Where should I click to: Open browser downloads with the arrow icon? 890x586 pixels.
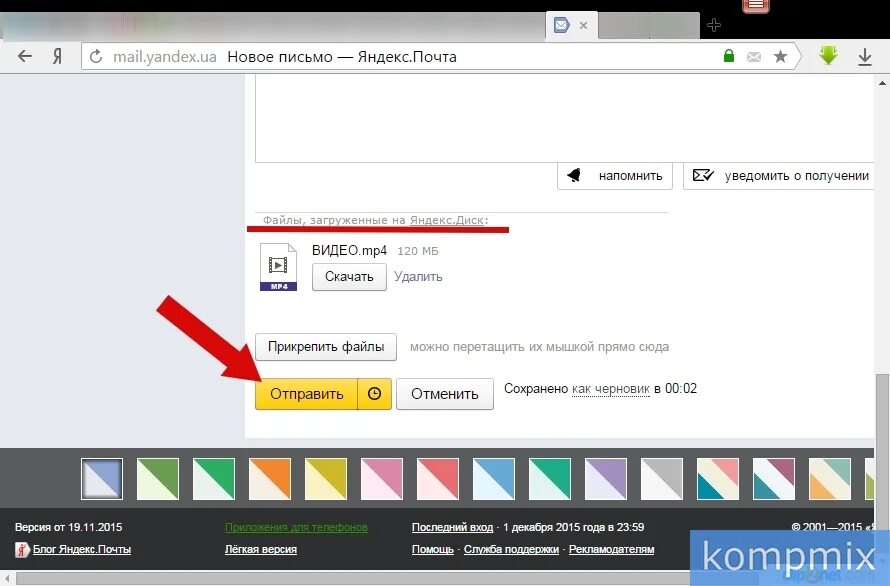(x=864, y=57)
